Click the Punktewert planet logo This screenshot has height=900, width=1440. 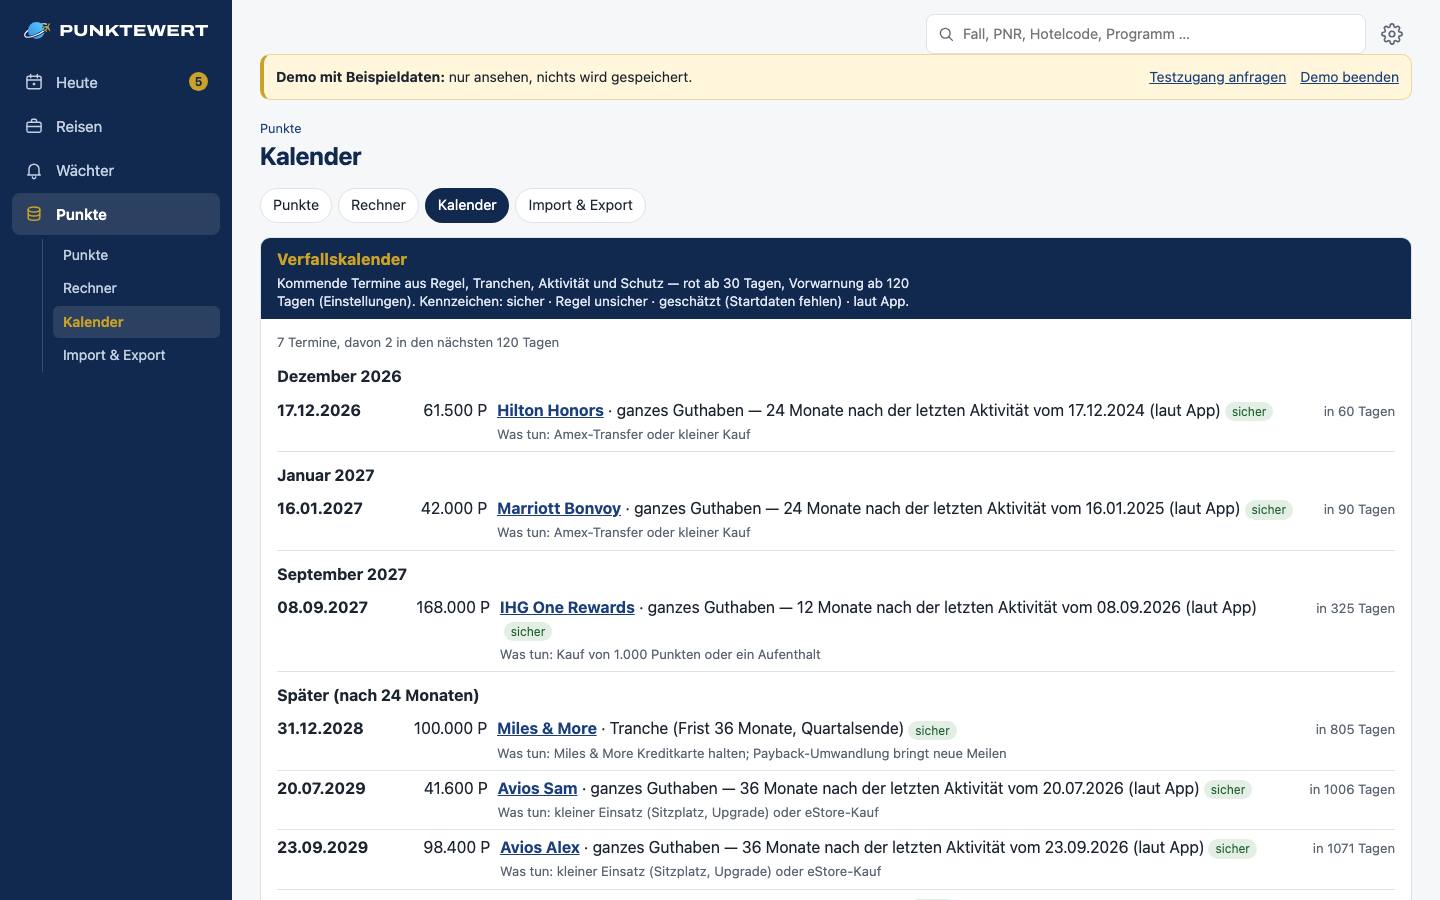coord(37,30)
